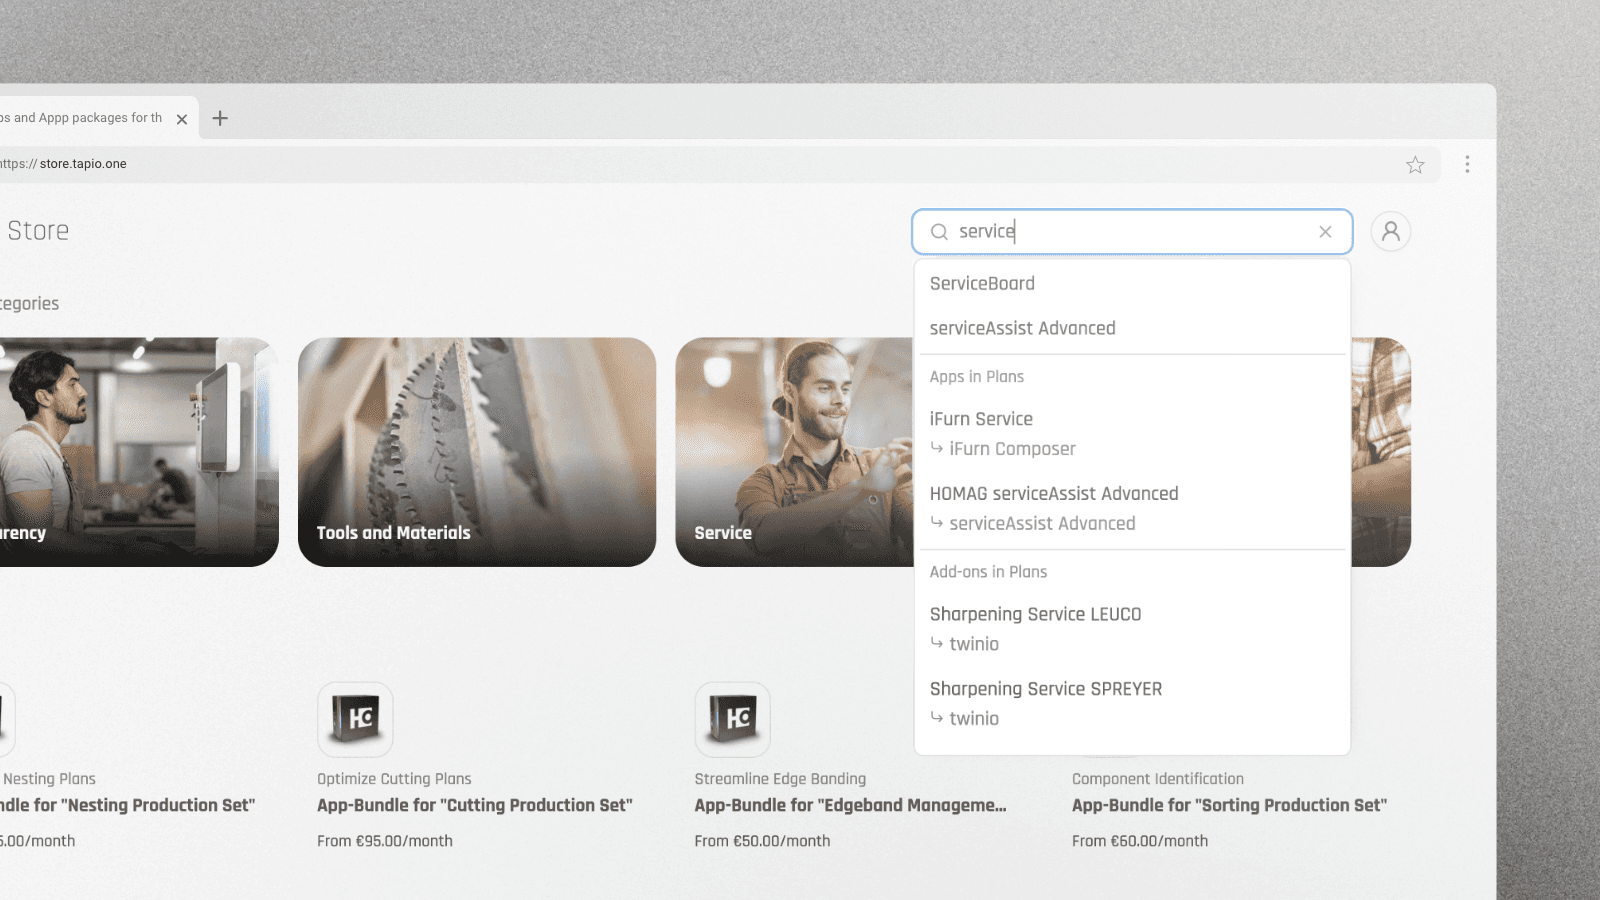Open the browser three-dot menu
This screenshot has width=1600, height=900.
point(1467,164)
